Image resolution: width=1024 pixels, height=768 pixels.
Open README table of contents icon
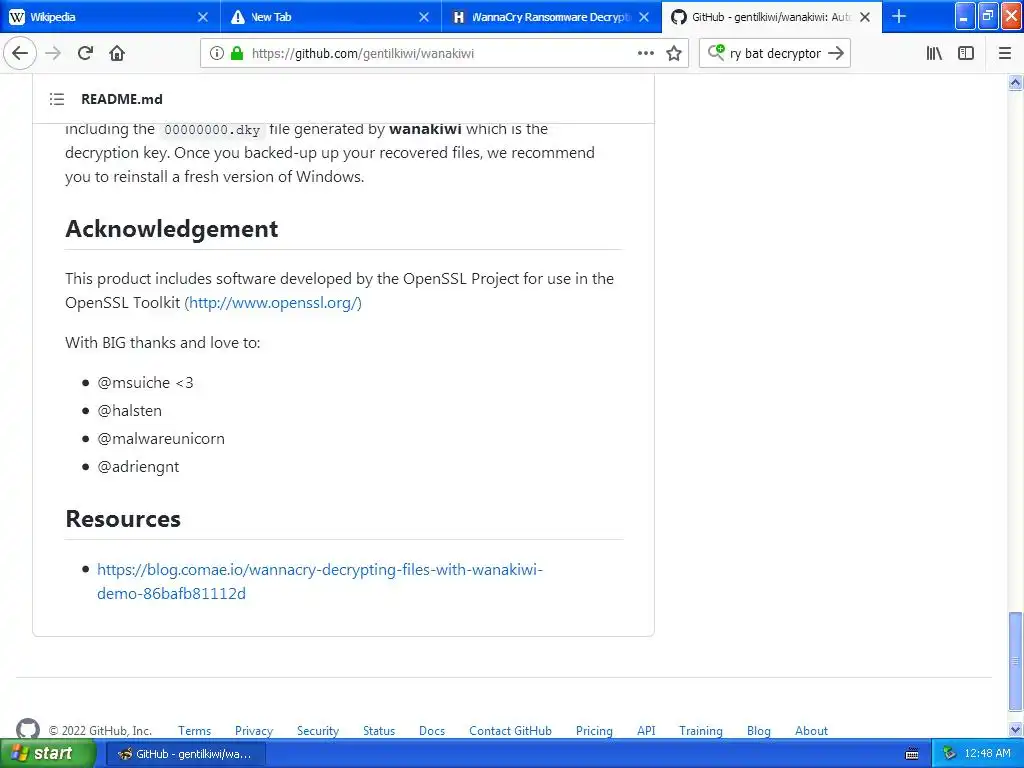tap(57, 99)
